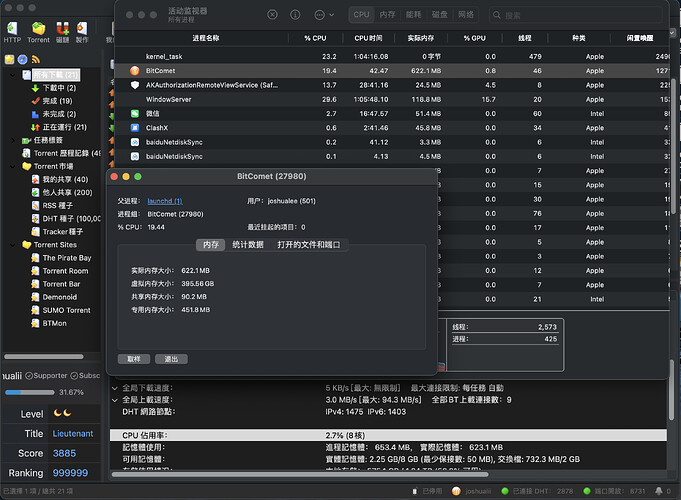
Task: Select the WindowServer process row
Action: point(392,99)
